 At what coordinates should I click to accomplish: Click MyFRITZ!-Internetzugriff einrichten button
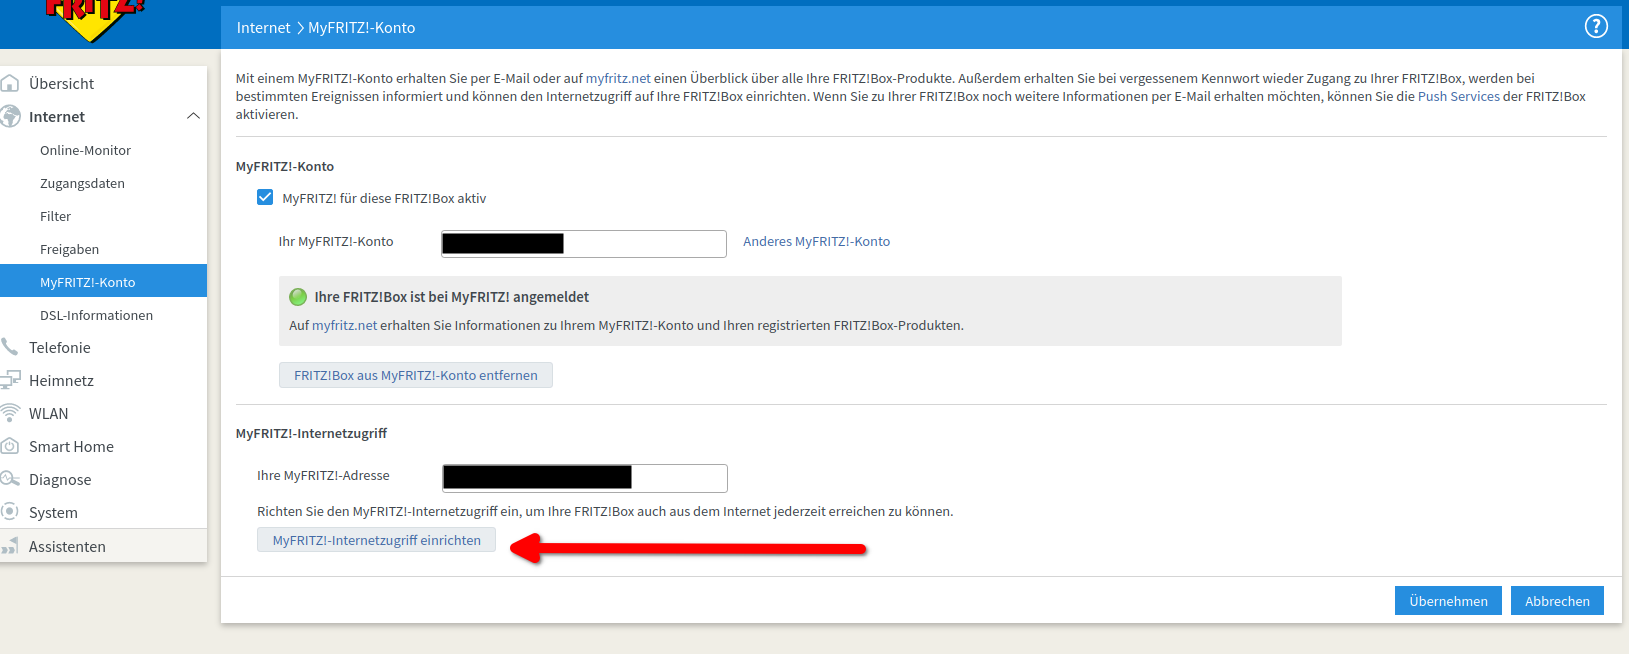pos(376,540)
